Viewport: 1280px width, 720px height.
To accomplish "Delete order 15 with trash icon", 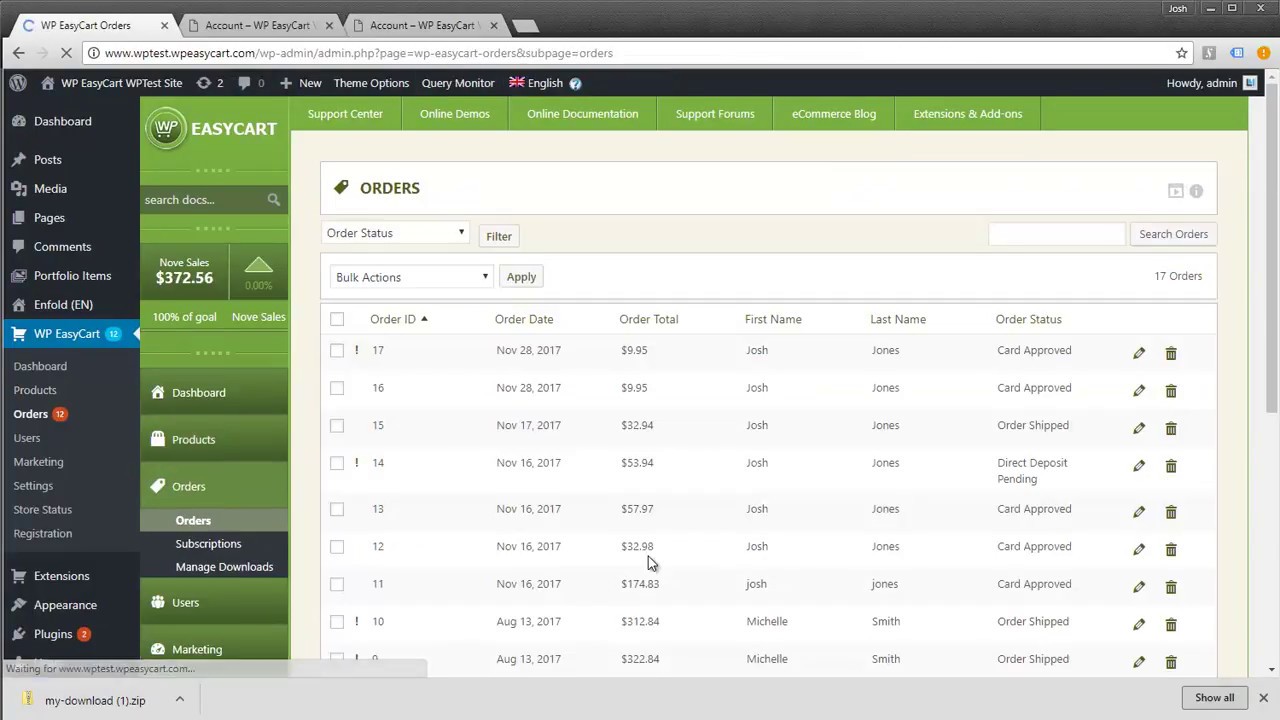I will click(1171, 428).
